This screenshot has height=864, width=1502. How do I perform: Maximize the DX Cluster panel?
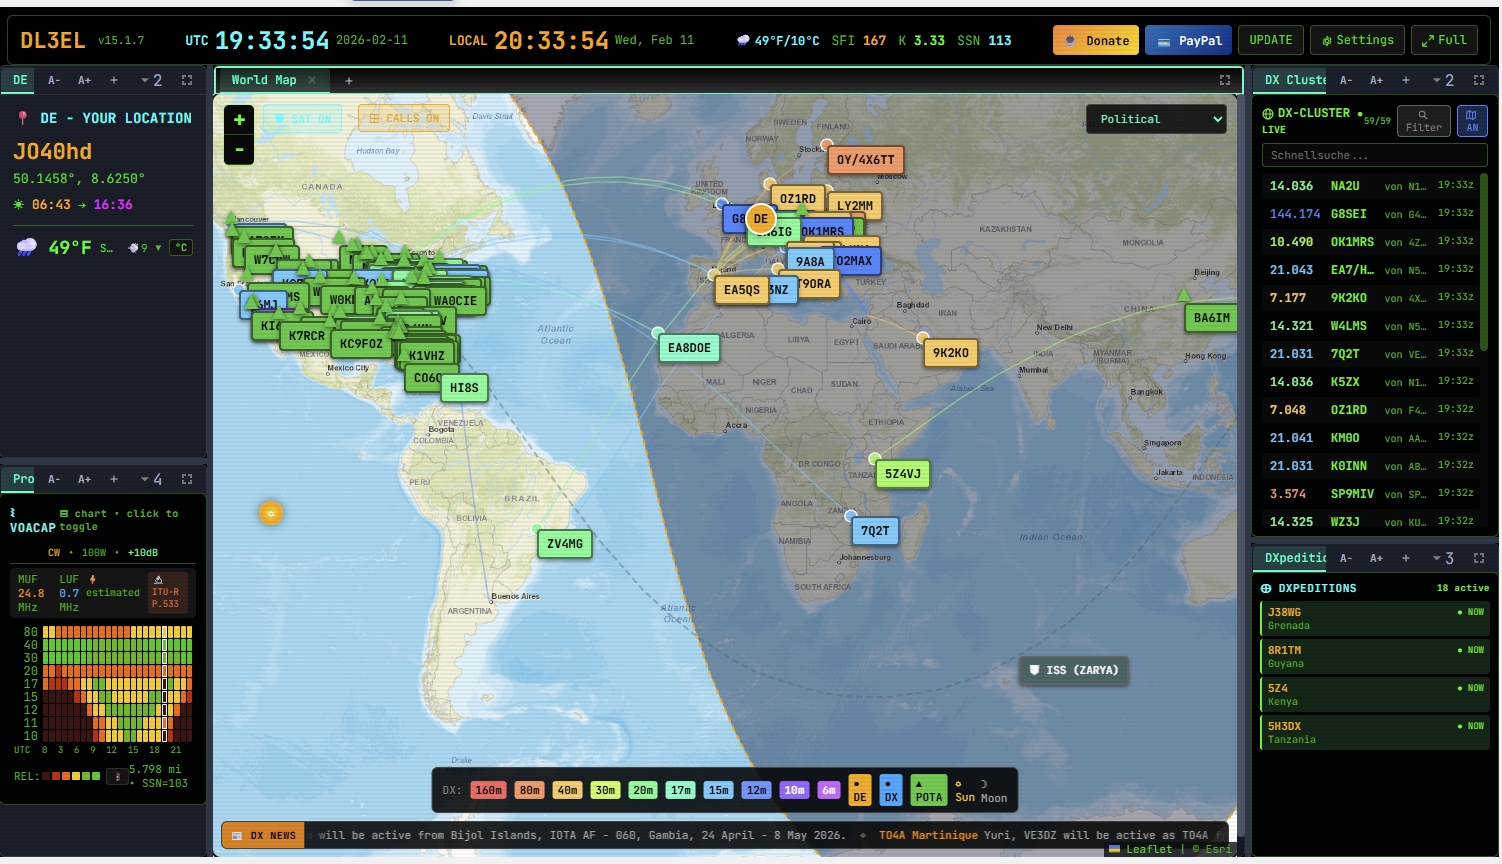[1479, 80]
